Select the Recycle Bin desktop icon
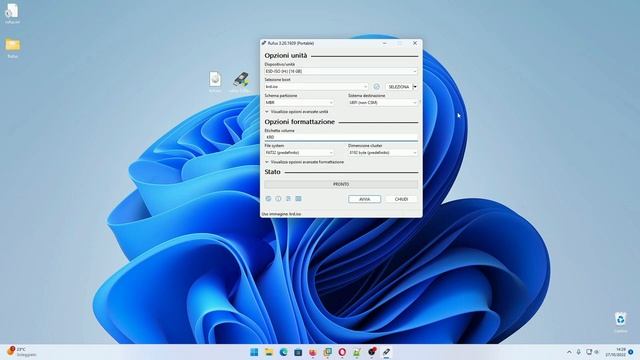This screenshot has height=360, width=640. 620,322
